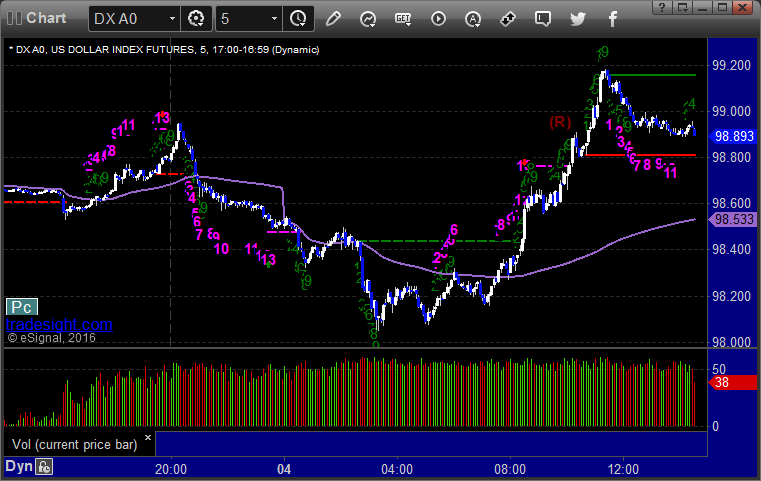This screenshot has height=481, width=761.
Task: Click the 04:00 time axis label
Action: pos(397,469)
